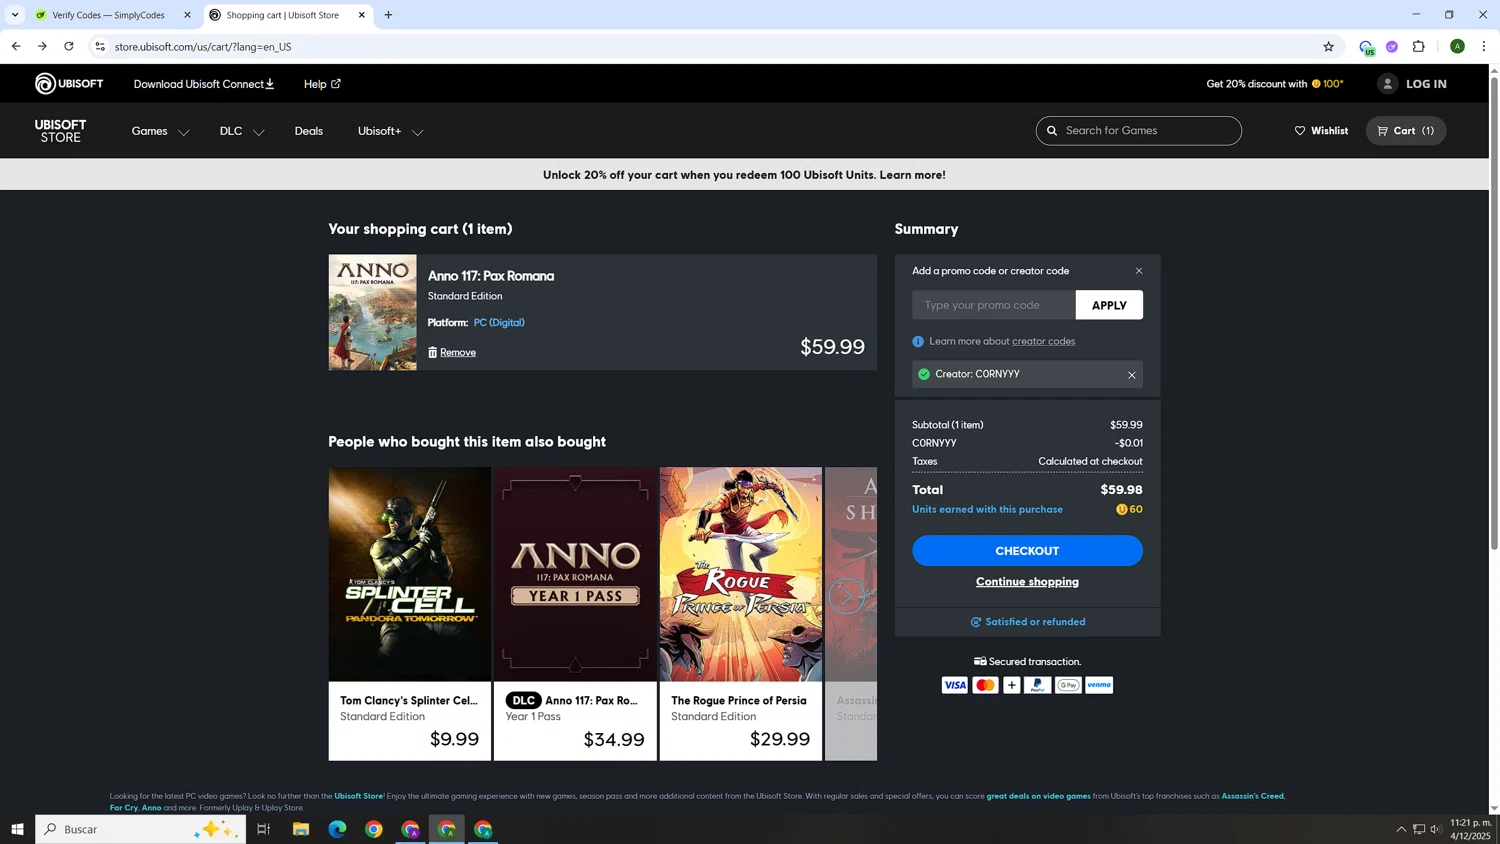This screenshot has width=1500, height=844.
Task: Click LOG IN text
Action: pos(1426,84)
